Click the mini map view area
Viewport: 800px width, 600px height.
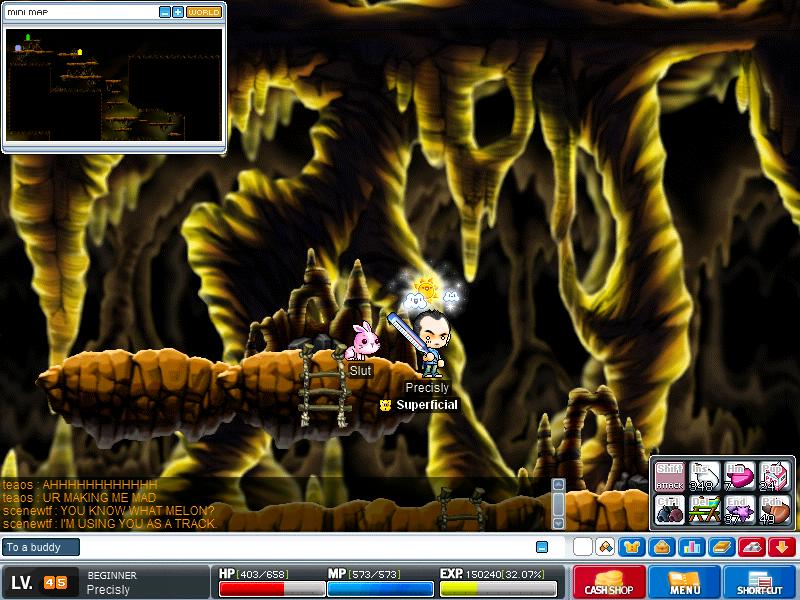click(114, 85)
